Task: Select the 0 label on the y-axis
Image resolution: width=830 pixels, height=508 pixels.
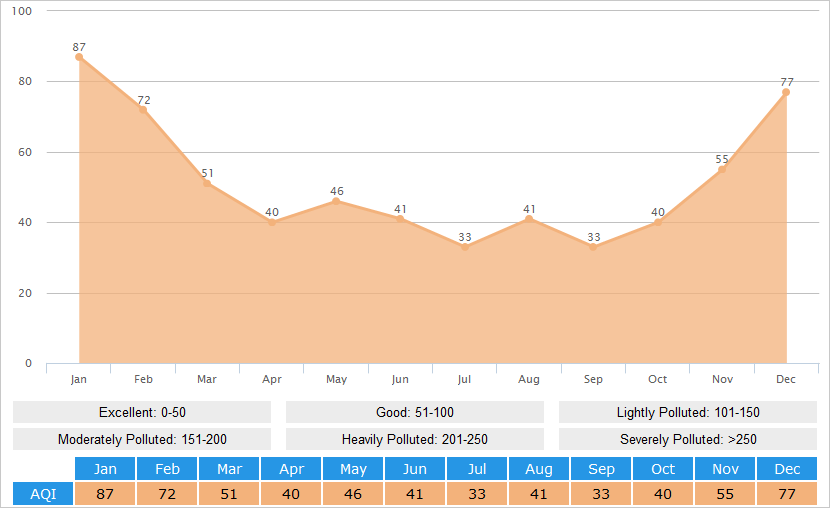Action: 29,364
